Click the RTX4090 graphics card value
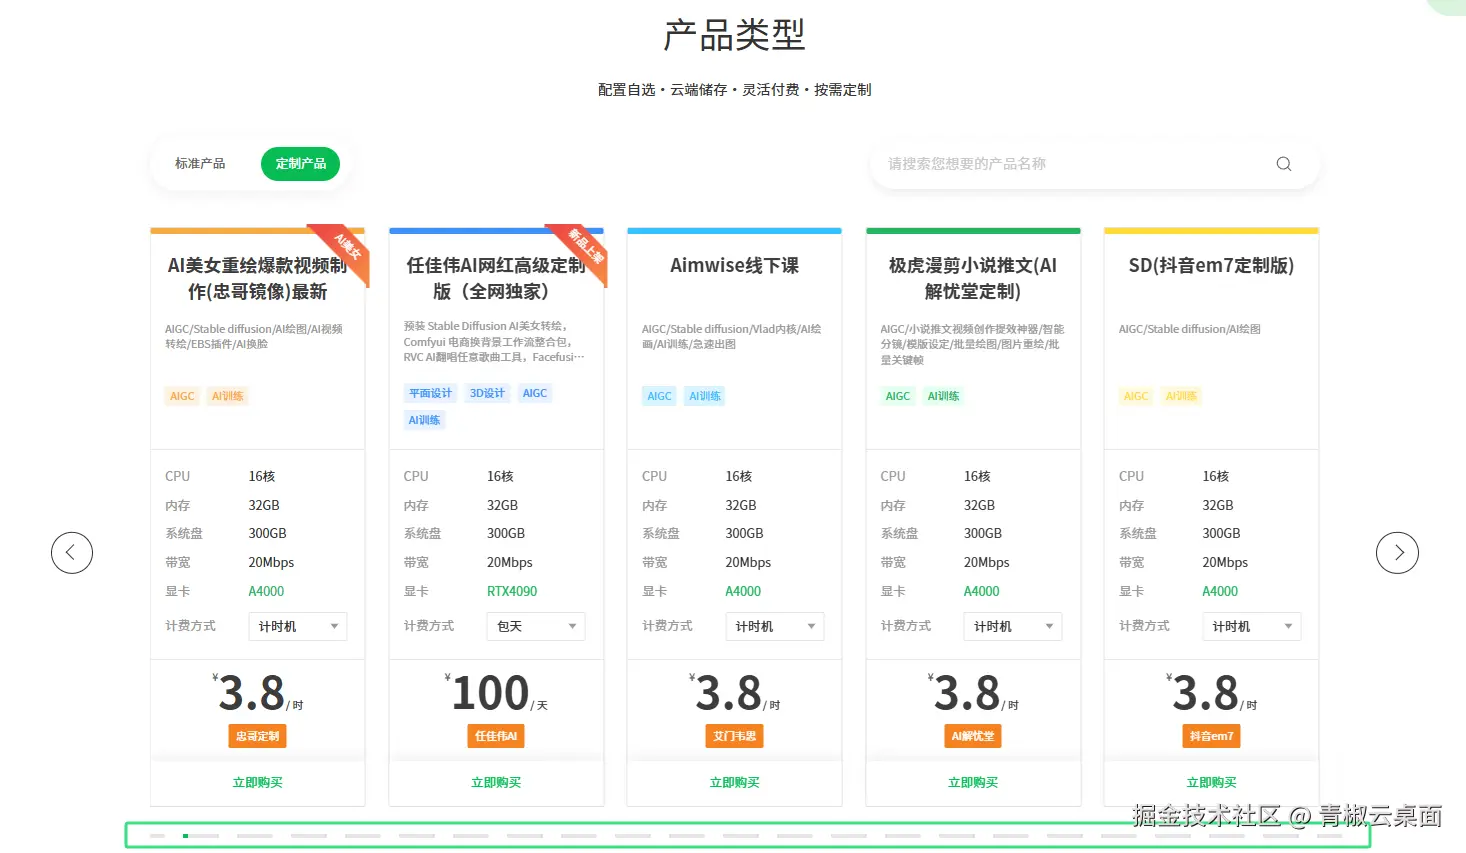Viewport: 1466px width, 853px height. tap(512, 591)
